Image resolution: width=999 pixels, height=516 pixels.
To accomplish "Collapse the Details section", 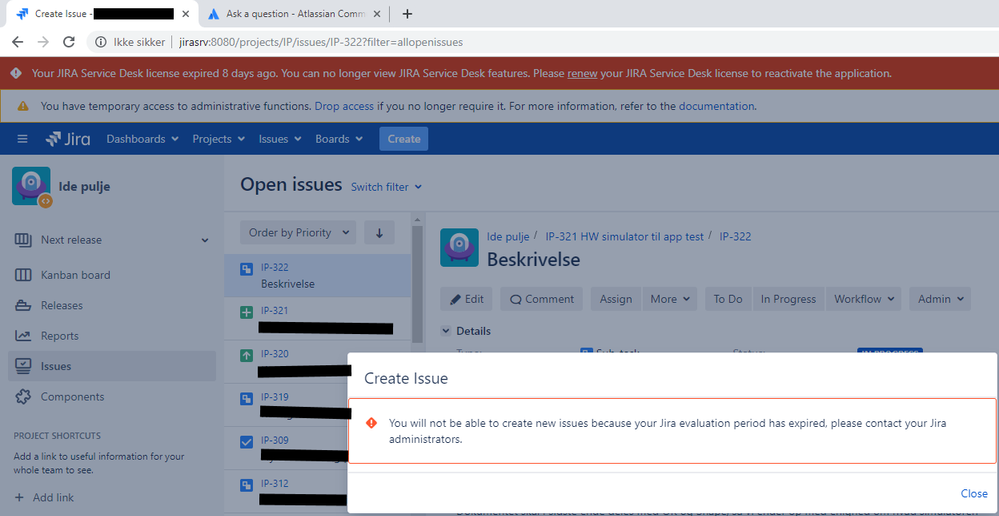I will point(445,331).
